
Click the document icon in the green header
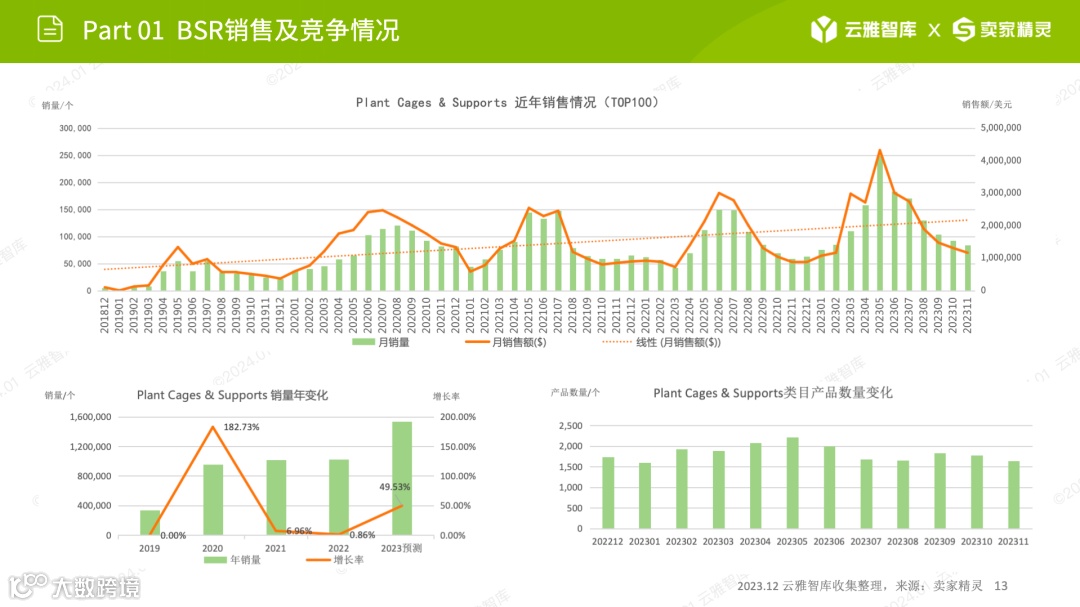tap(50, 29)
